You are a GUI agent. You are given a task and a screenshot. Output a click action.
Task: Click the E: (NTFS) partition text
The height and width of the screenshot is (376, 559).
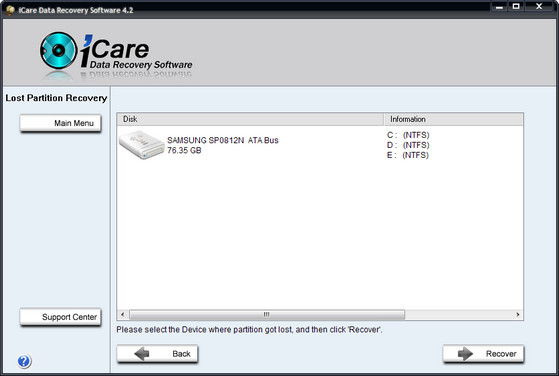[408, 155]
